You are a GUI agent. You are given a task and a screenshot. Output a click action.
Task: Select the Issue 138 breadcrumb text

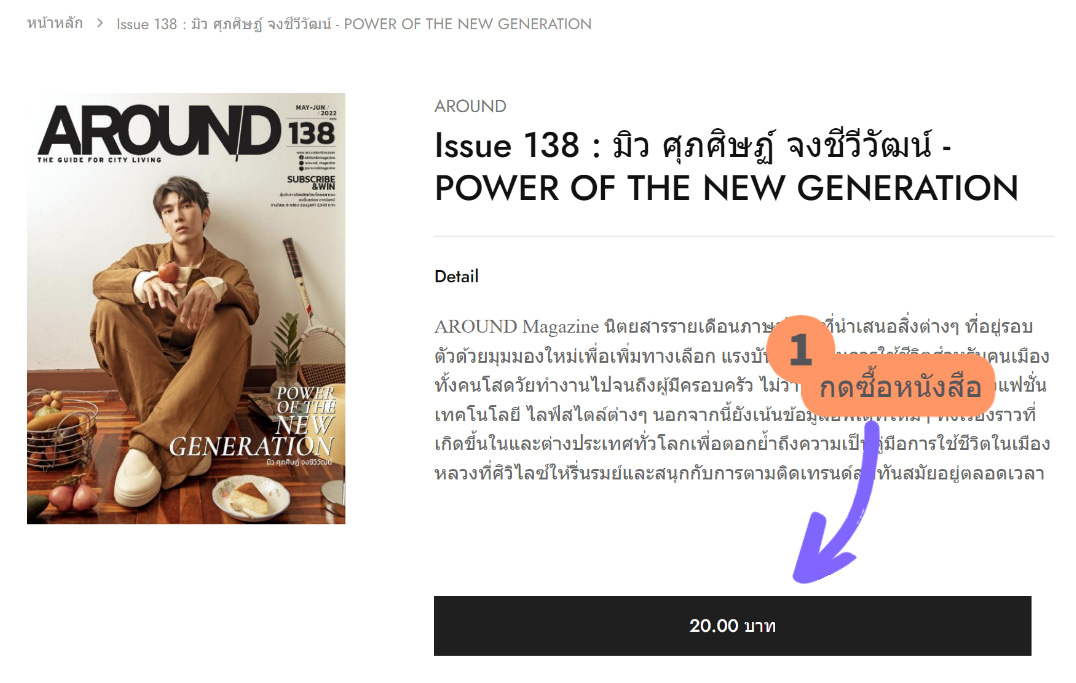(353, 24)
